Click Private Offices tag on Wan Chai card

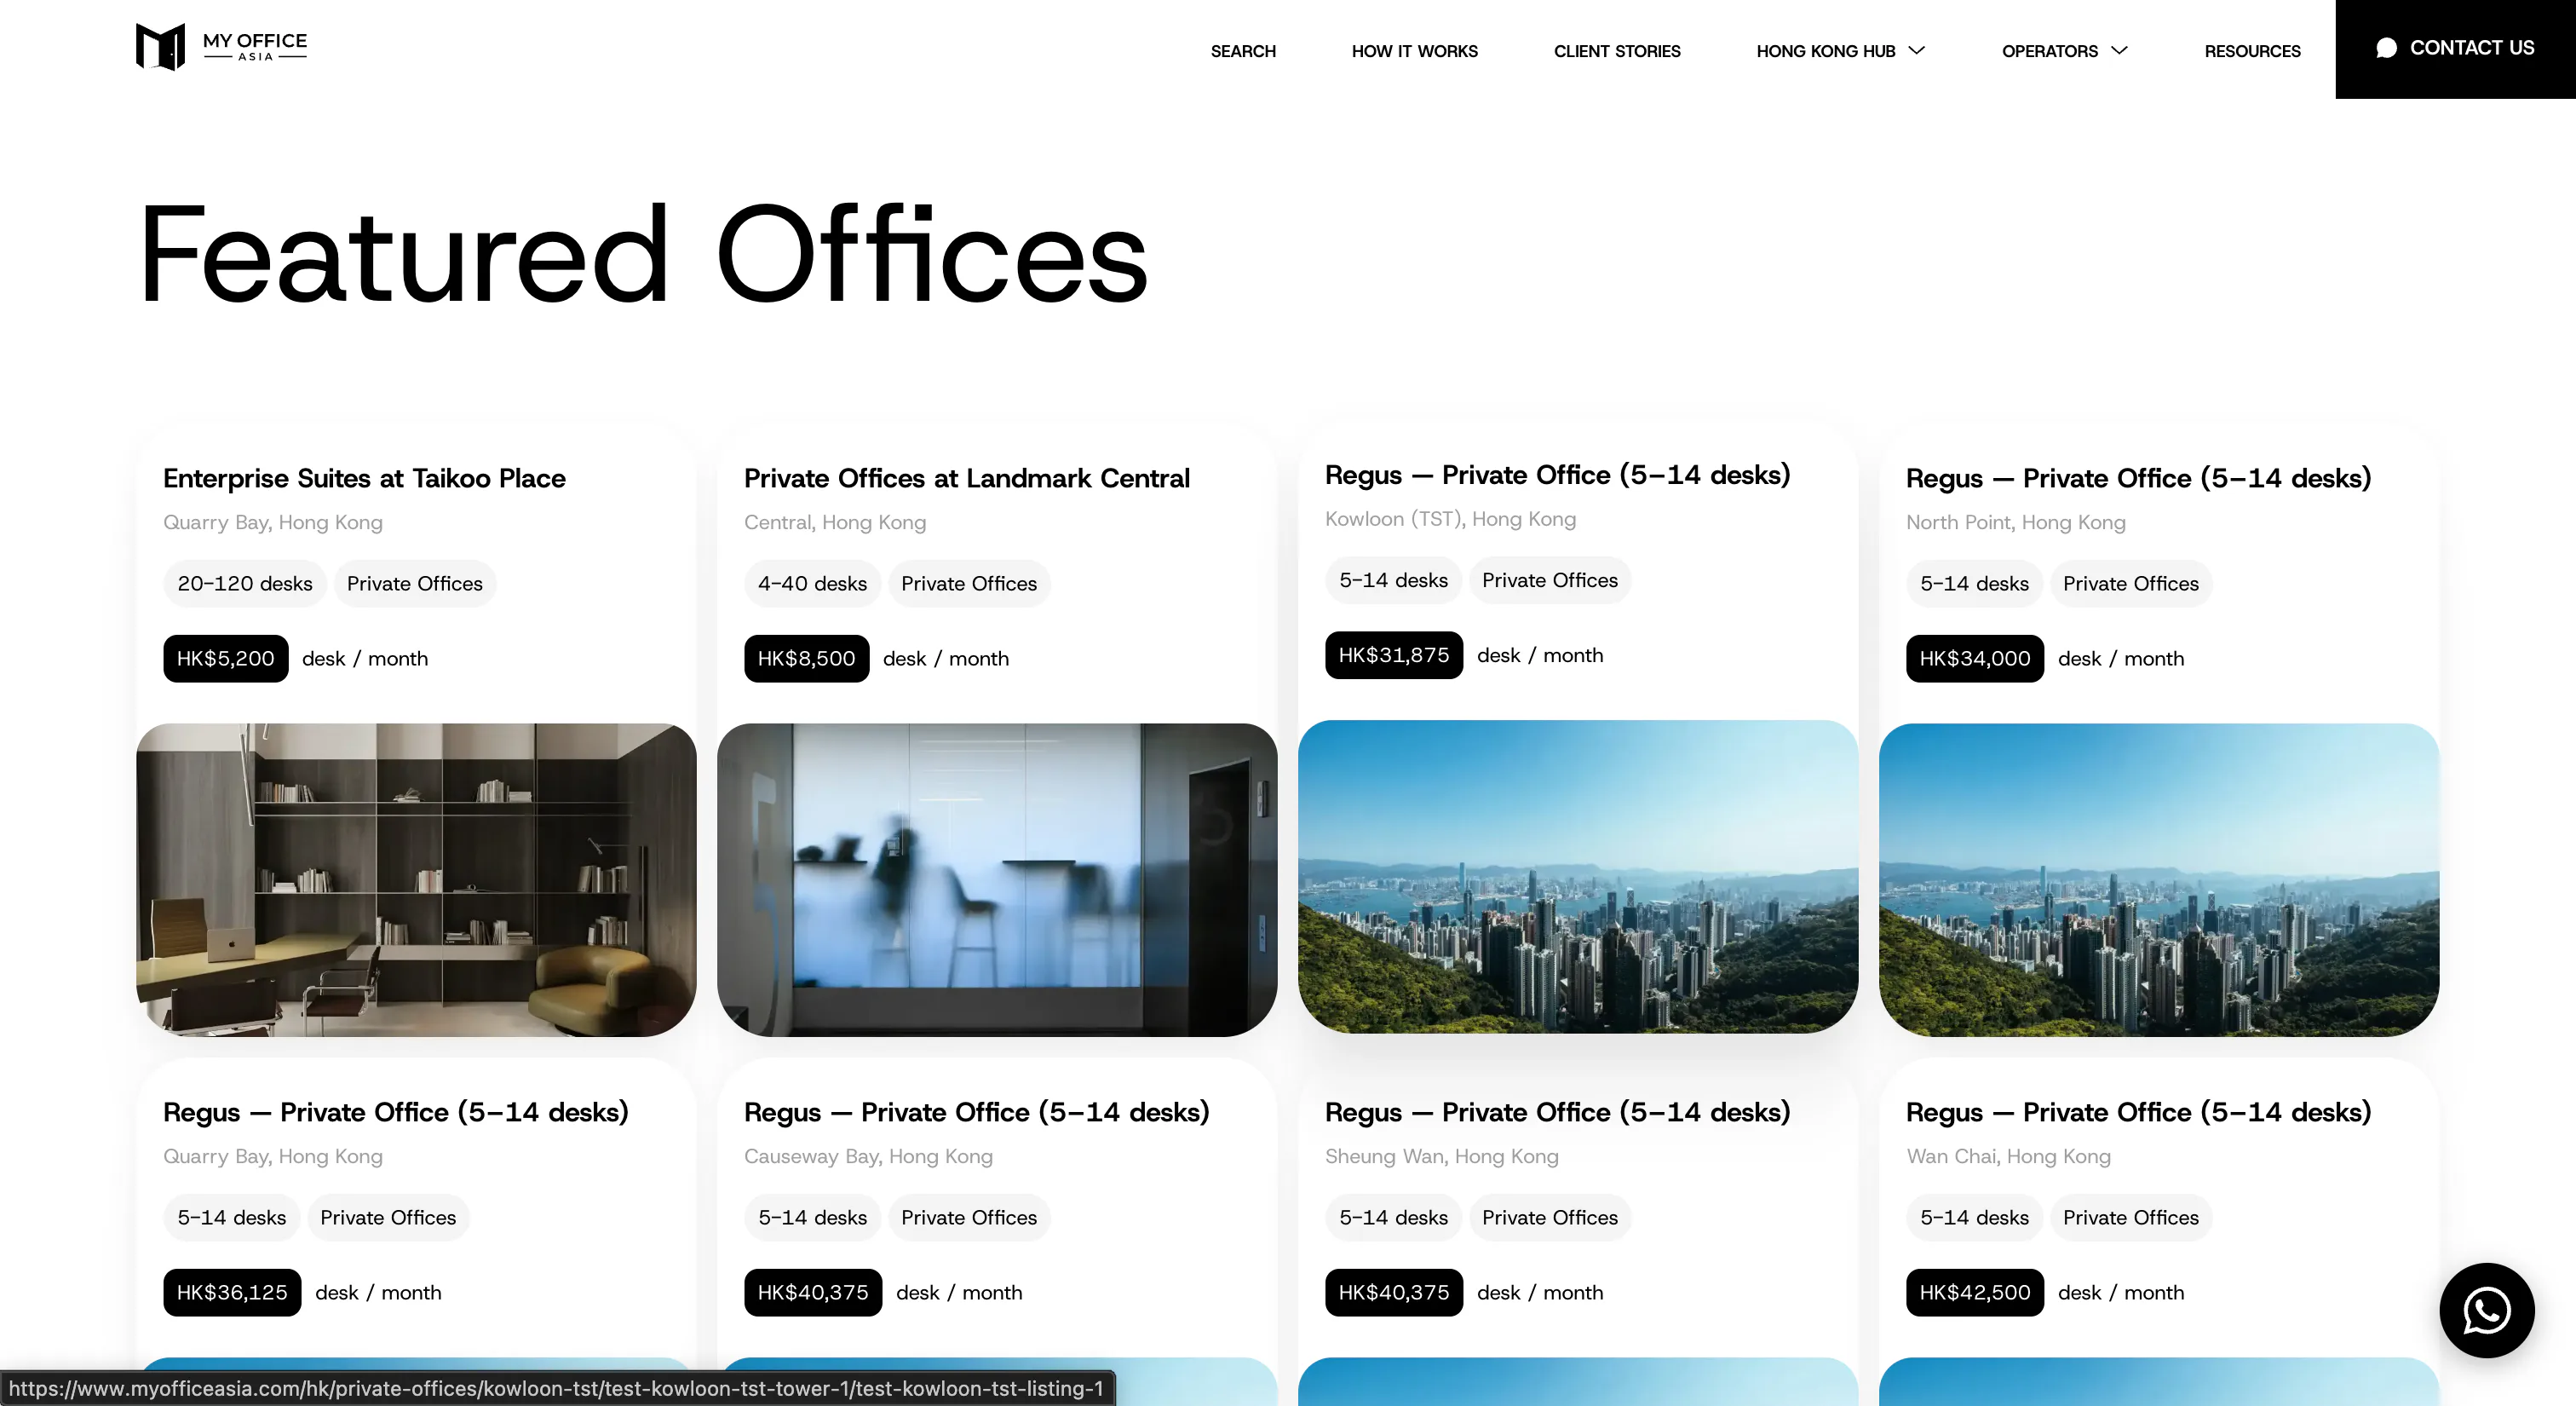pyautogui.click(x=2130, y=1217)
